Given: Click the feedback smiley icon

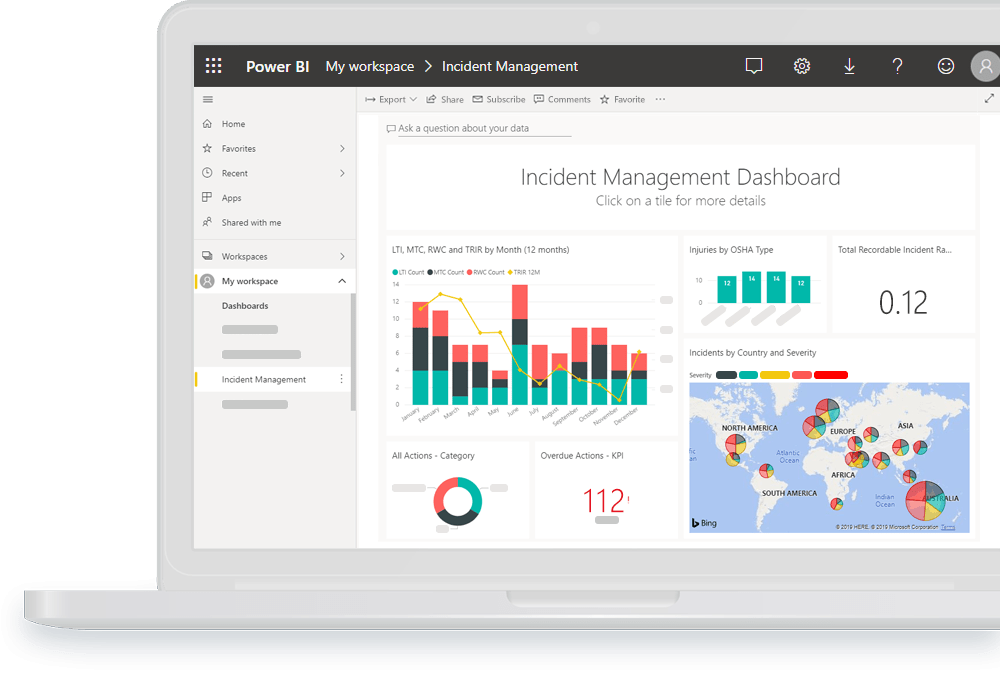Looking at the screenshot, I should (946, 66).
